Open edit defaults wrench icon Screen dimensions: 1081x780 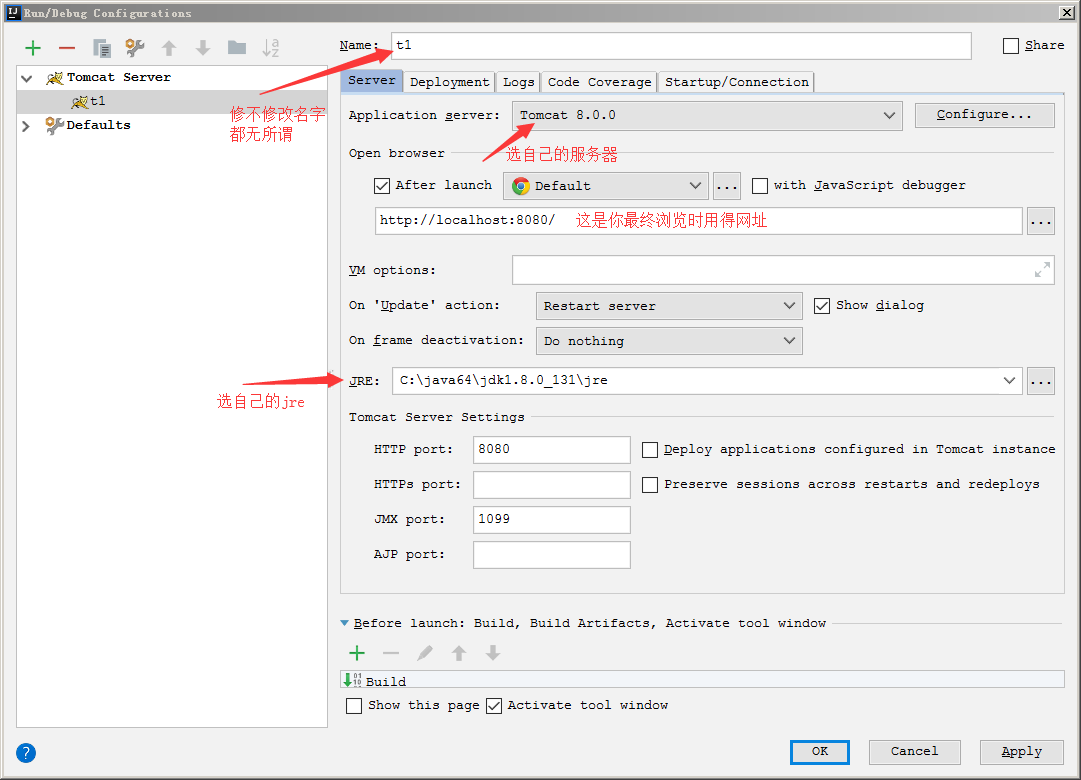(134, 48)
